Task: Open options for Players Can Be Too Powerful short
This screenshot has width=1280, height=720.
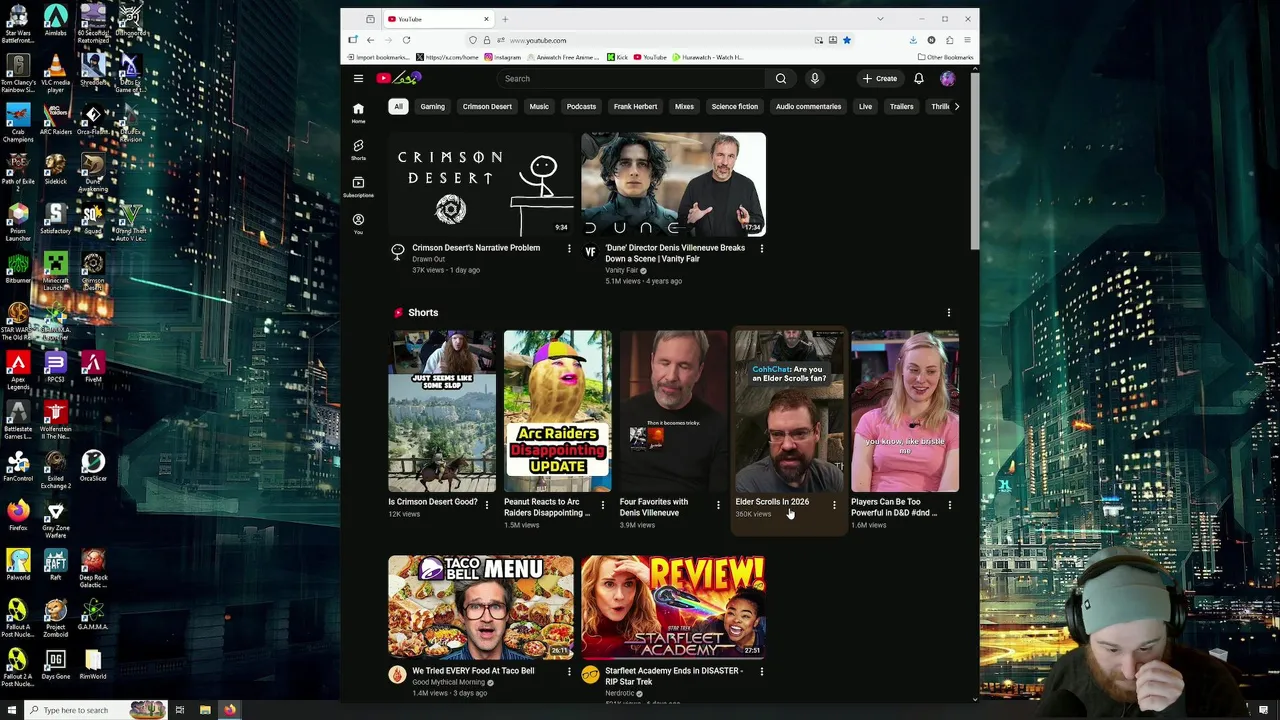Action: point(949,505)
